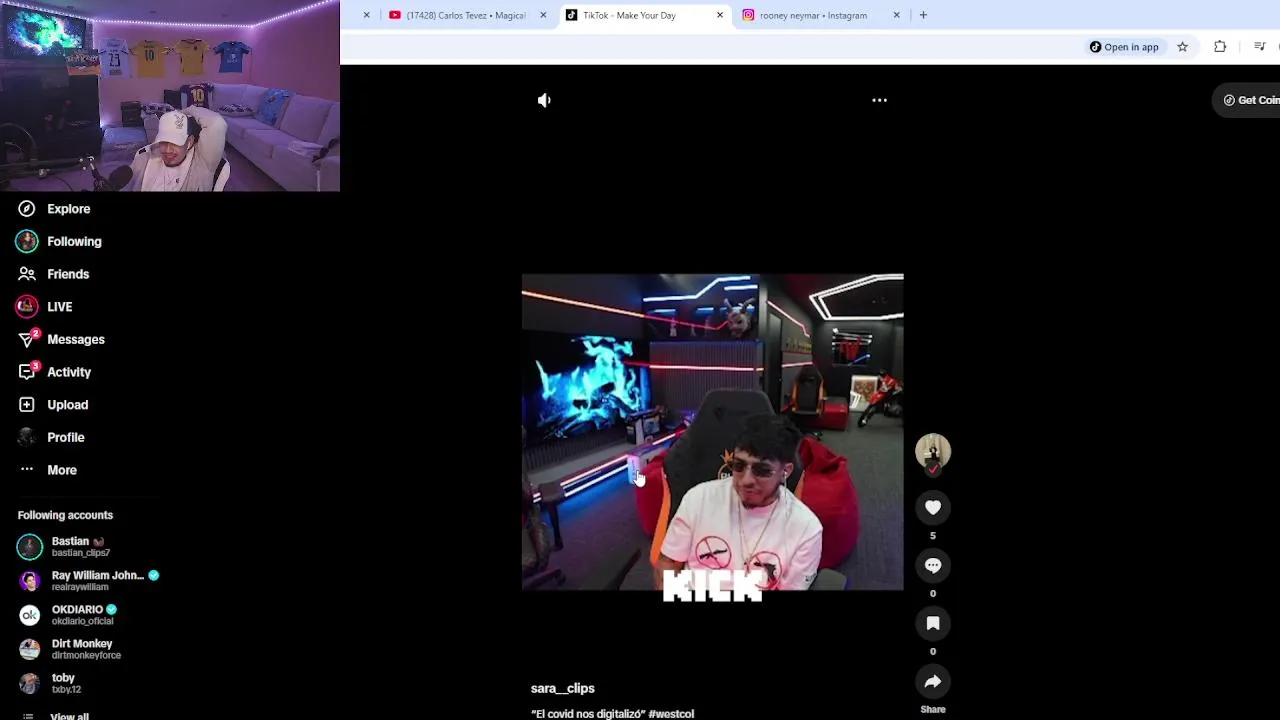Viewport: 1280px width, 720px height.
Task: Open the three-dots video options menu
Action: tap(879, 100)
